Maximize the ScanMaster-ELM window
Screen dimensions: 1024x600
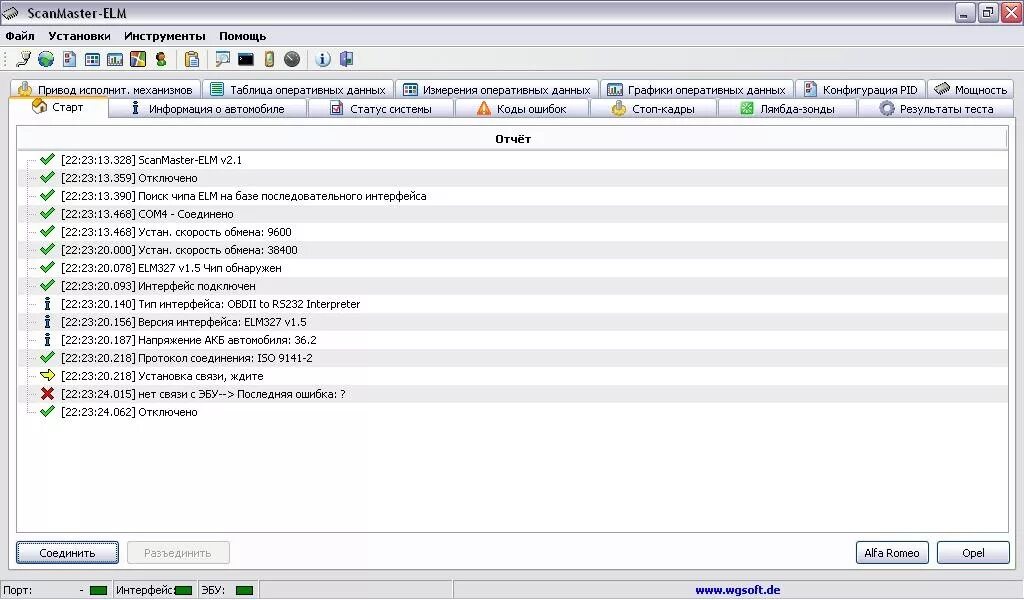[987, 12]
